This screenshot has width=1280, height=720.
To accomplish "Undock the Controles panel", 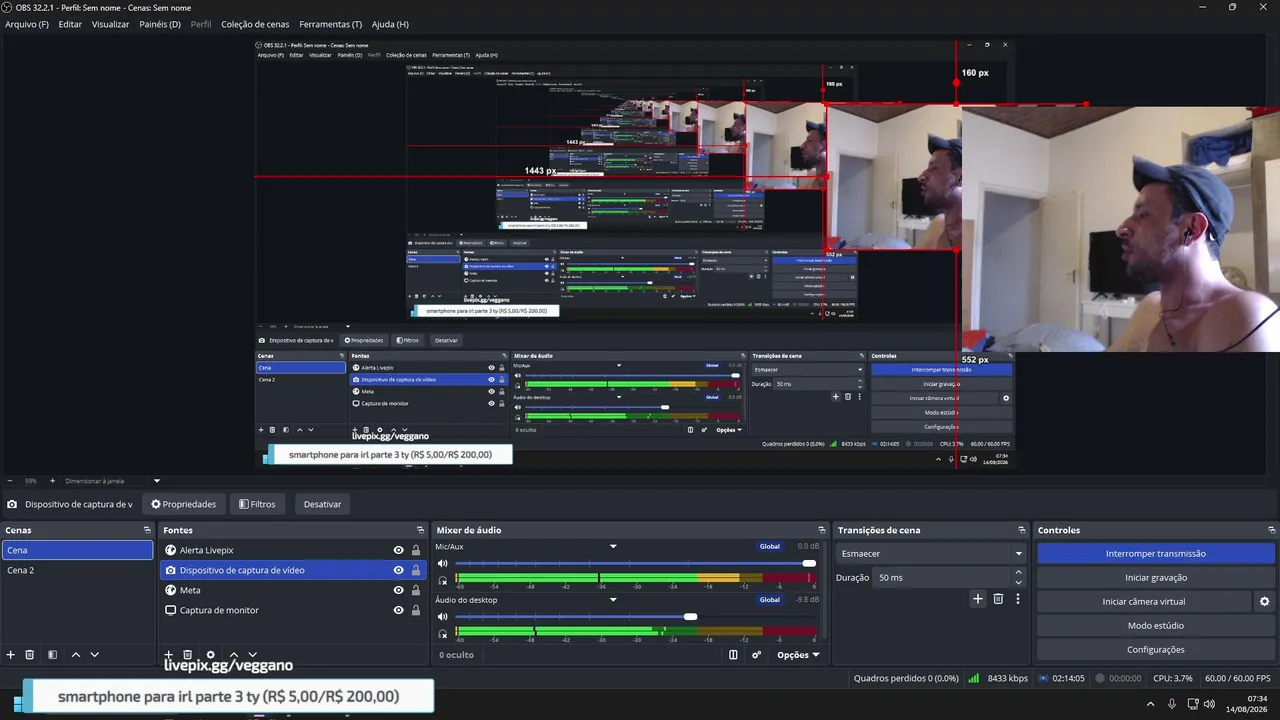I will [1272, 530].
